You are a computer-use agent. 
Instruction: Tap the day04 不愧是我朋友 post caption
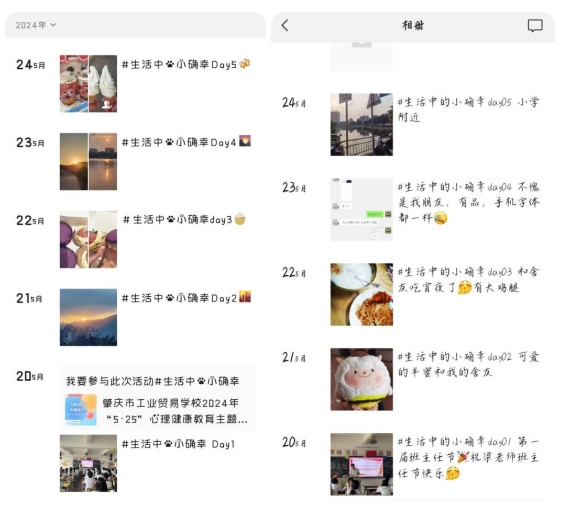[x=468, y=202]
